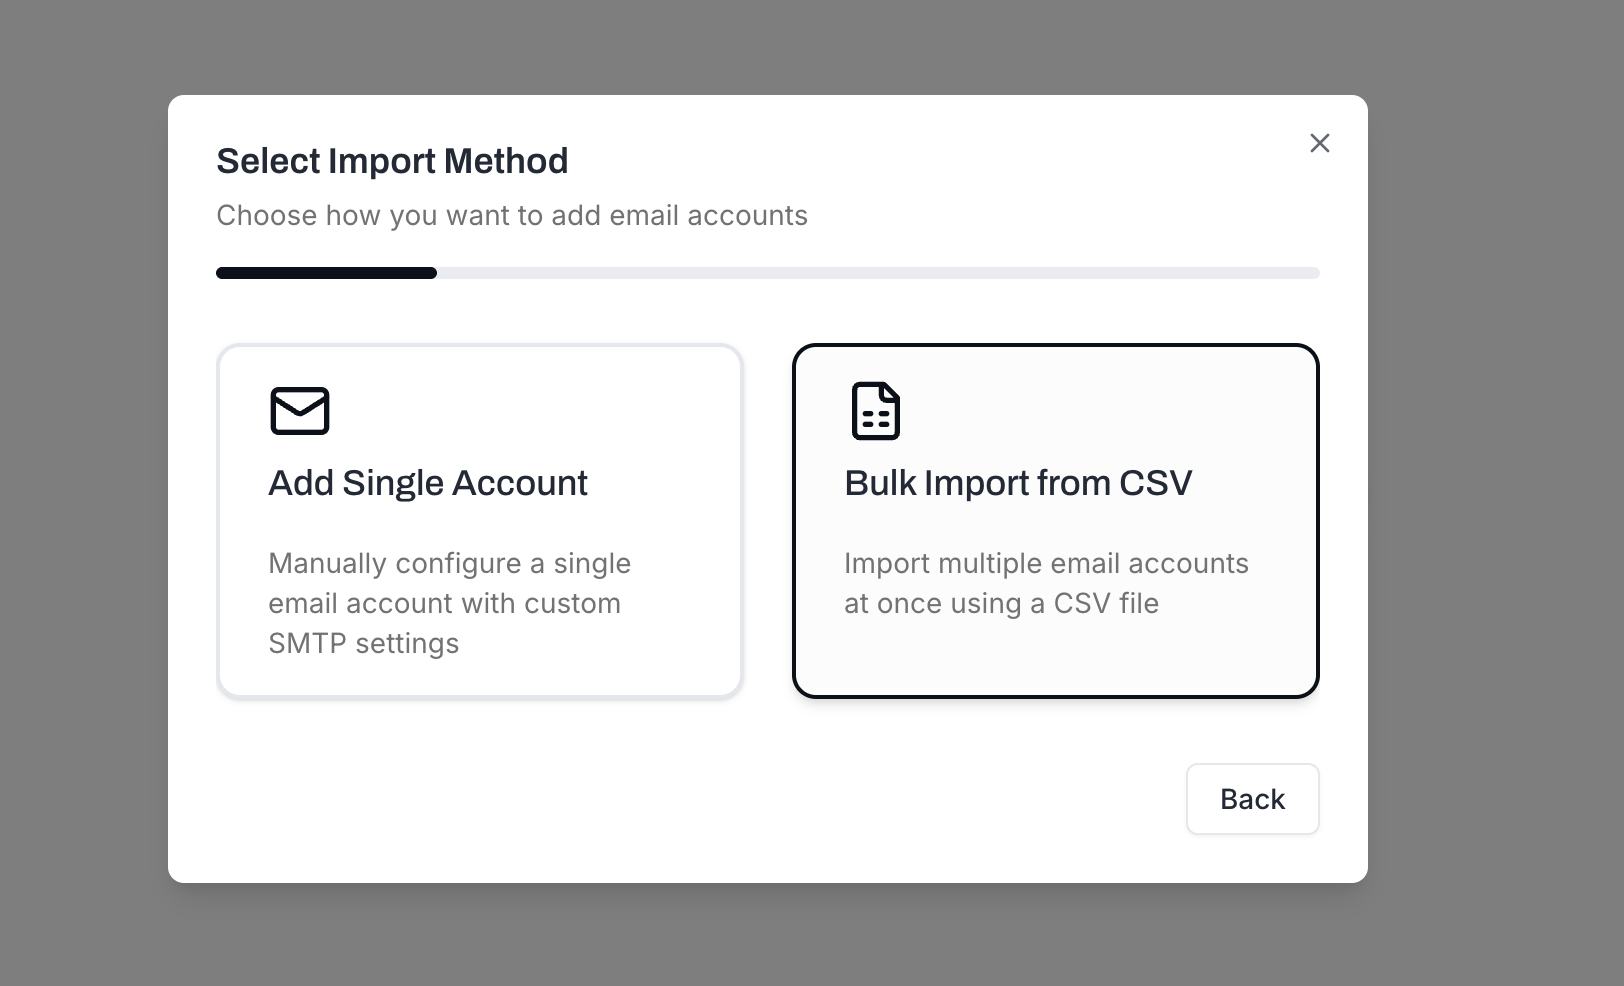Click the envelope icon on Add Single Account card
The image size is (1624, 986).
[x=297, y=410]
